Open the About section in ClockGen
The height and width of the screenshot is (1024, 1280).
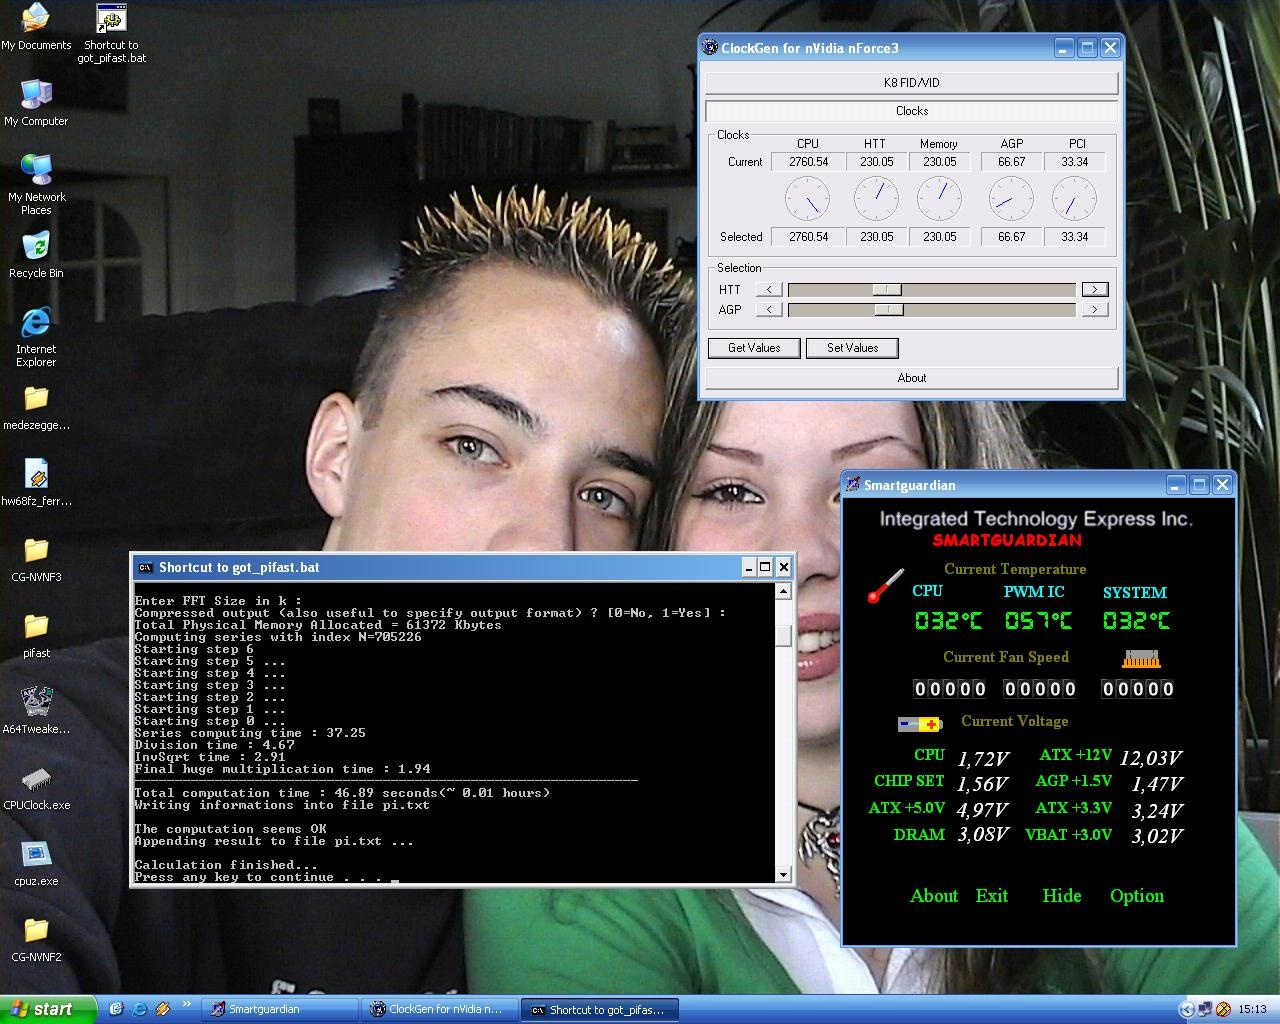(912, 378)
